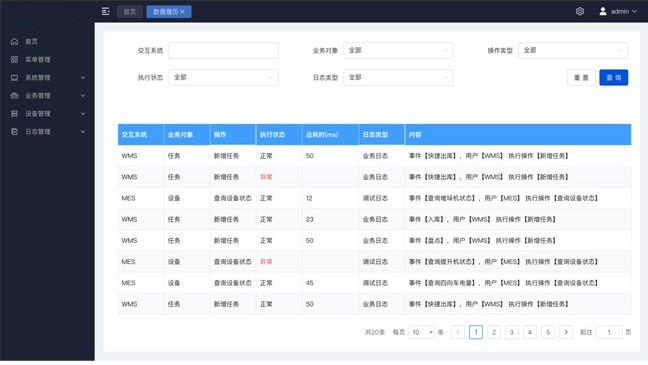The height and width of the screenshot is (365, 648).
Task: Click the 日志管理 document icon
Action: tap(14, 132)
